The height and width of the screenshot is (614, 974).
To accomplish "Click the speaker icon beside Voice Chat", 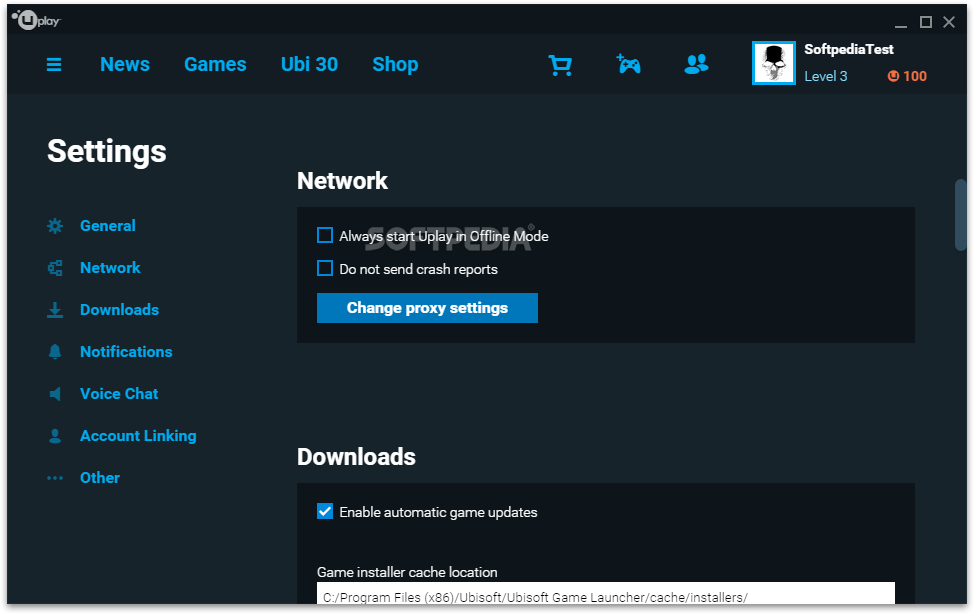I will pyautogui.click(x=55, y=394).
